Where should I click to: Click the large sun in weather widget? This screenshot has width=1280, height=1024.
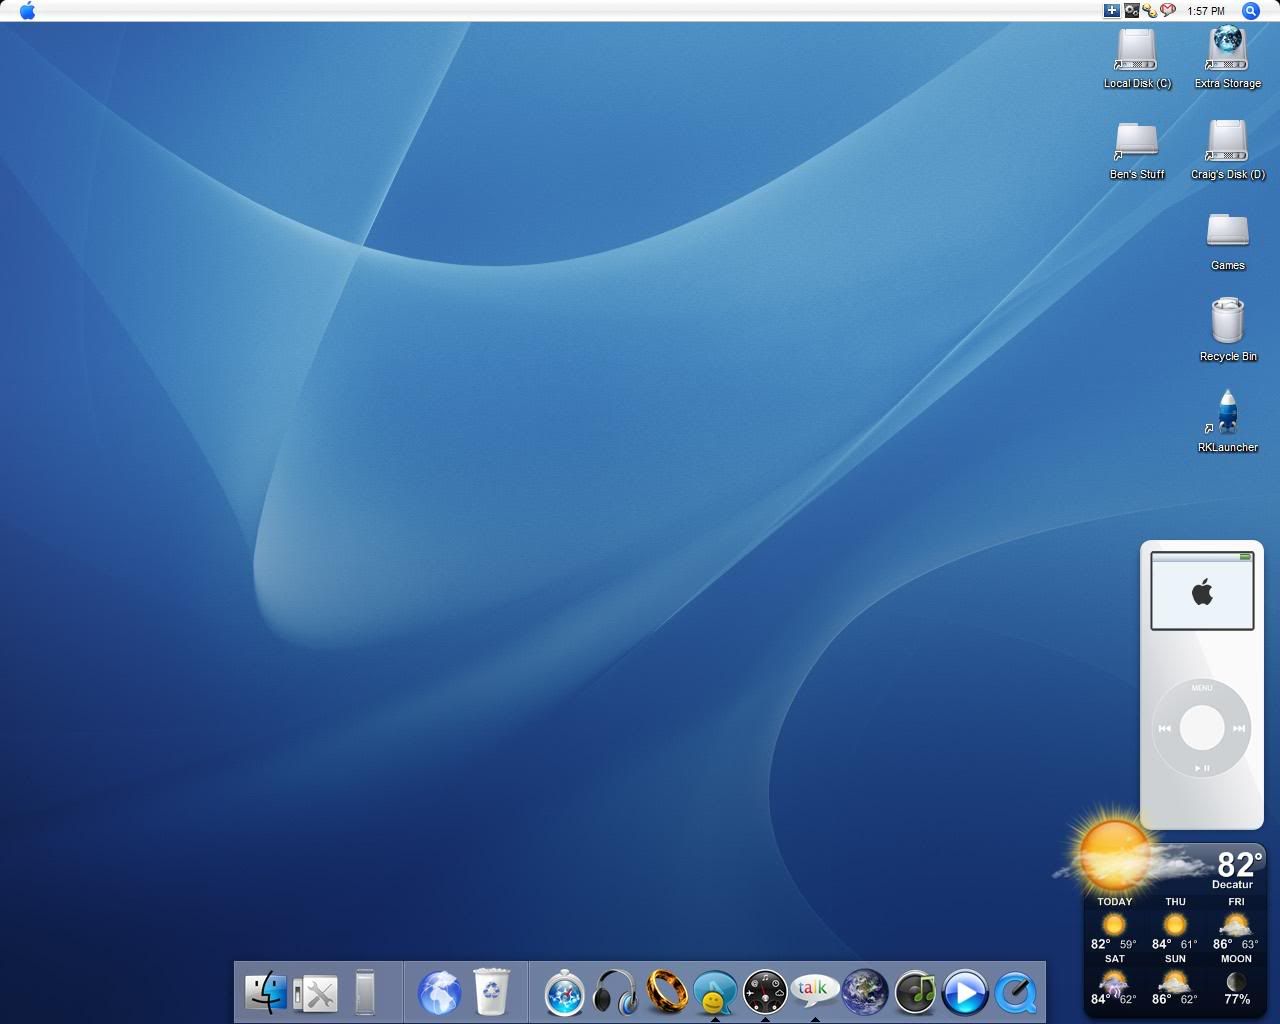[x=1113, y=856]
